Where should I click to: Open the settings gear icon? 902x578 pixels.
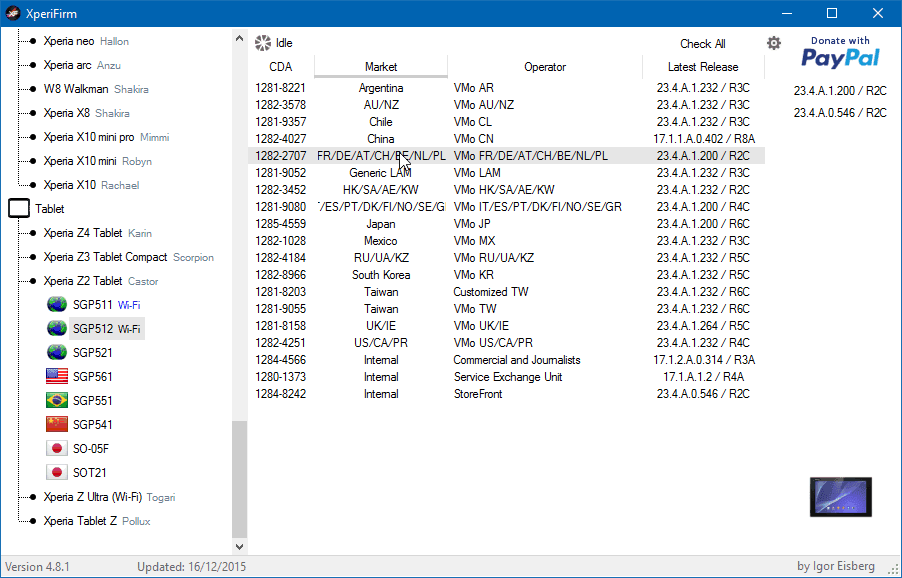774,43
